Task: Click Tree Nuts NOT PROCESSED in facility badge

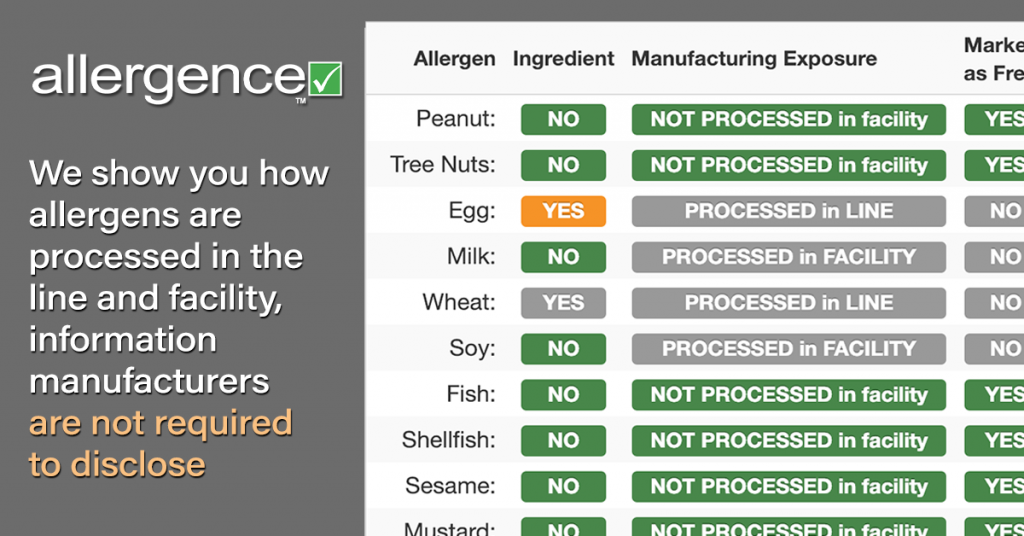Action: point(788,165)
